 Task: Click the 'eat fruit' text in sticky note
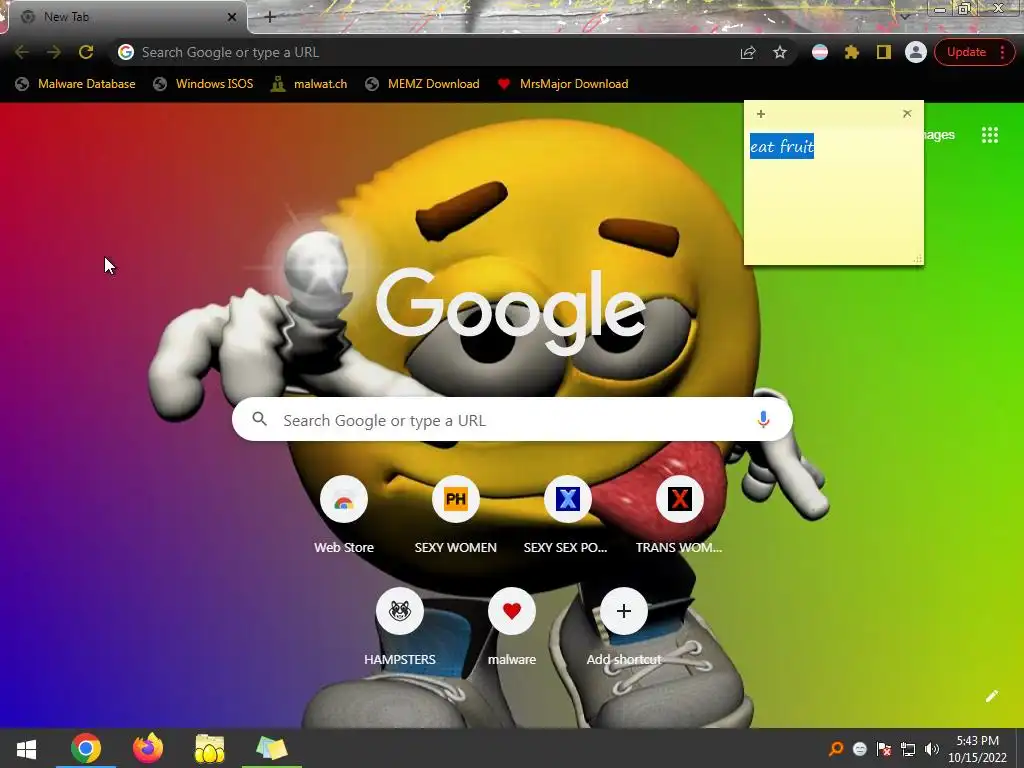pos(782,146)
